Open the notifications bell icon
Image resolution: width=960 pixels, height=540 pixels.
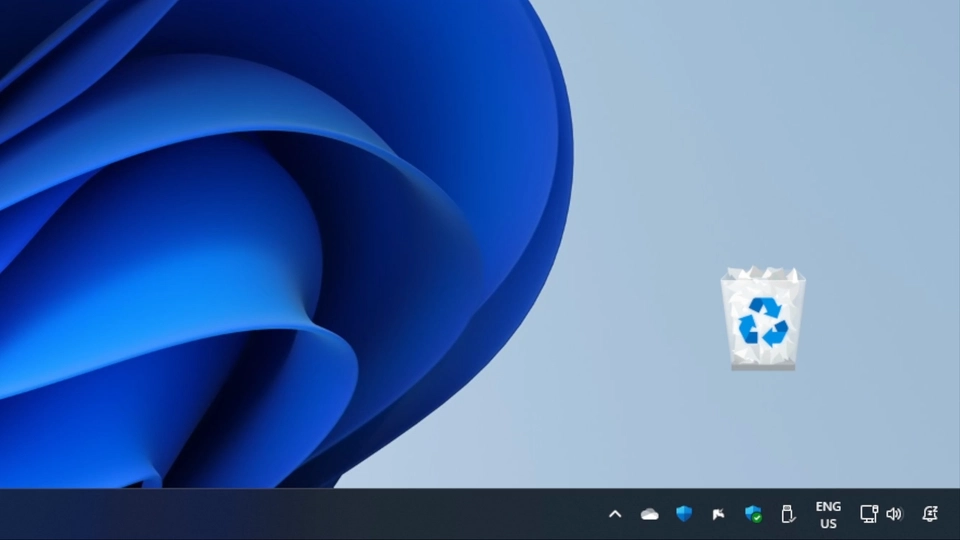[x=930, y=514]
